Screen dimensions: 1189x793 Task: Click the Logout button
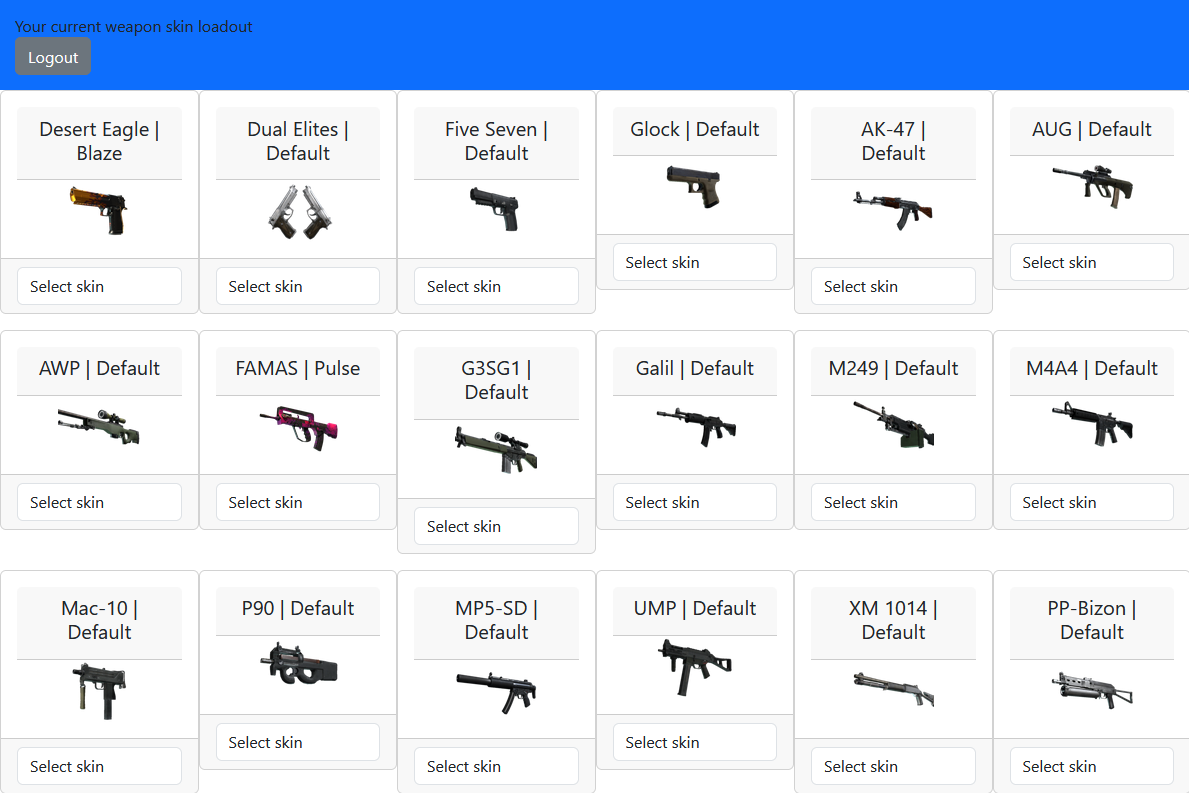coord(53,57)
